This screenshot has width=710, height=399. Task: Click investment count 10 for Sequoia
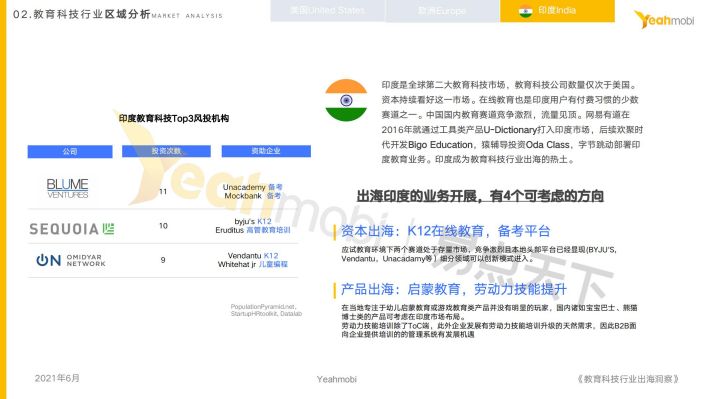point(163,226)
